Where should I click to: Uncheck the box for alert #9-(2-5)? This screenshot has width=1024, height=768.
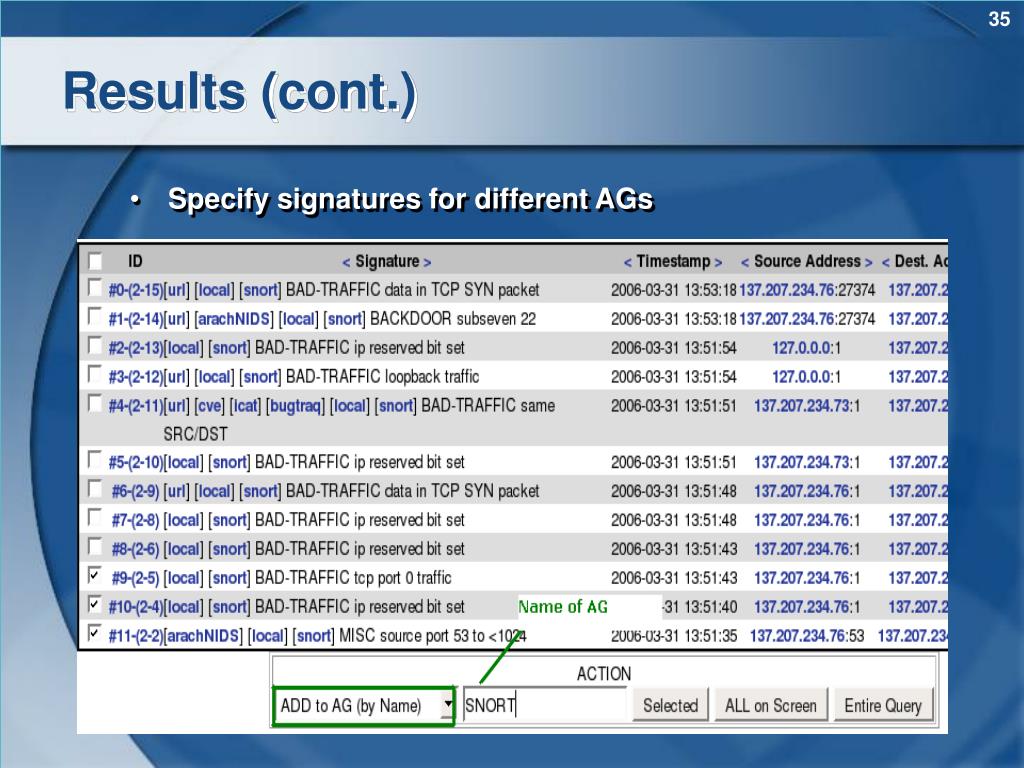click(95, 575)
